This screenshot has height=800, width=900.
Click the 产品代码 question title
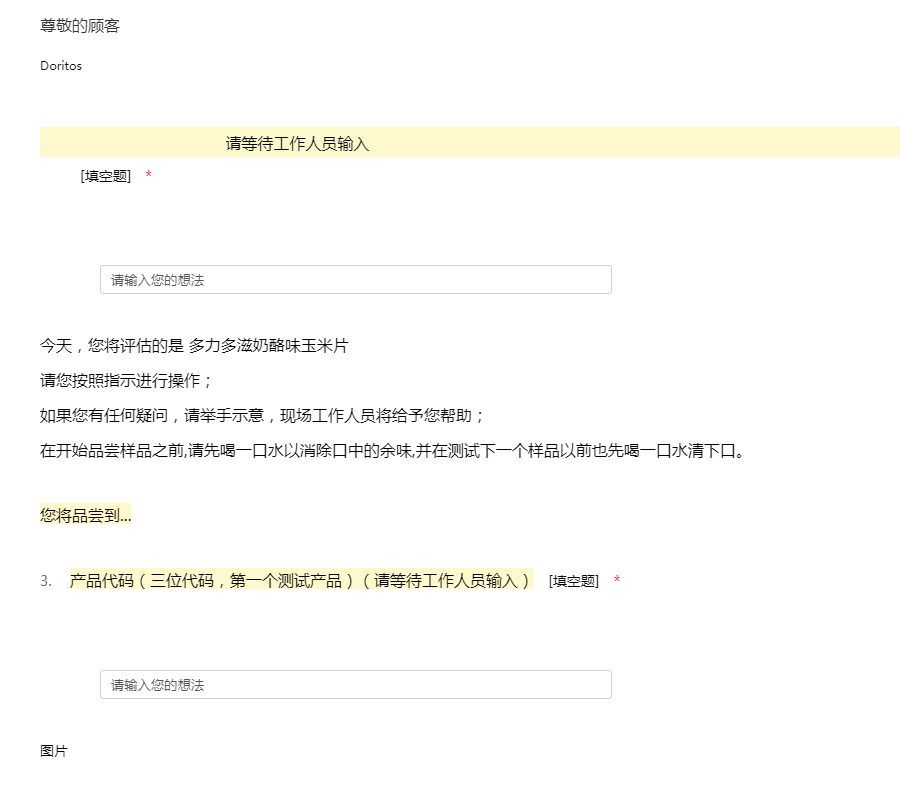[101, 581]
